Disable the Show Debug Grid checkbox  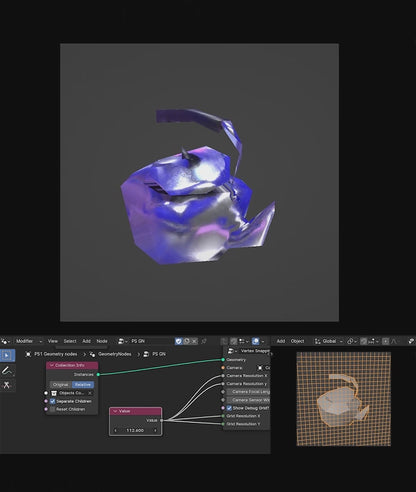(x=229, y=408)
